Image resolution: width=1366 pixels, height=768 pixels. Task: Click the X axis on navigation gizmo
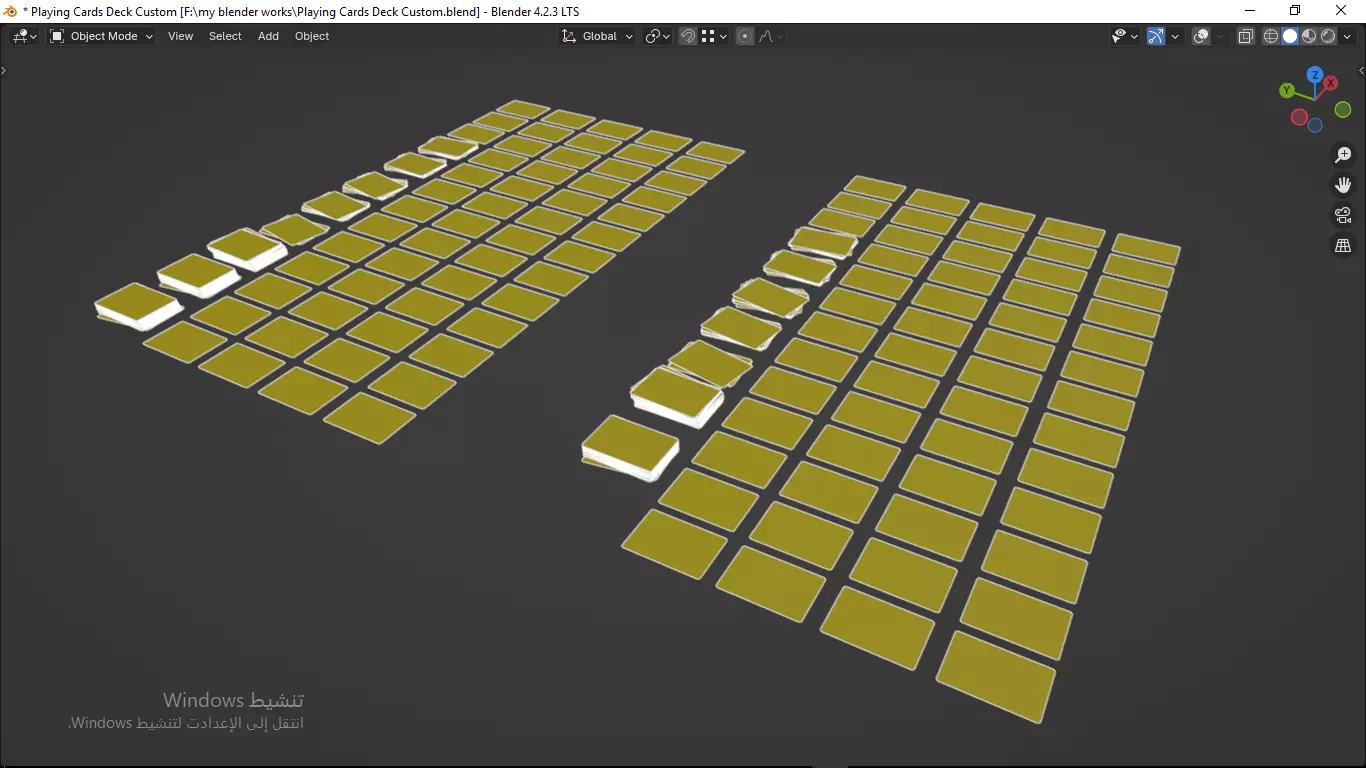click(1331, 84)
